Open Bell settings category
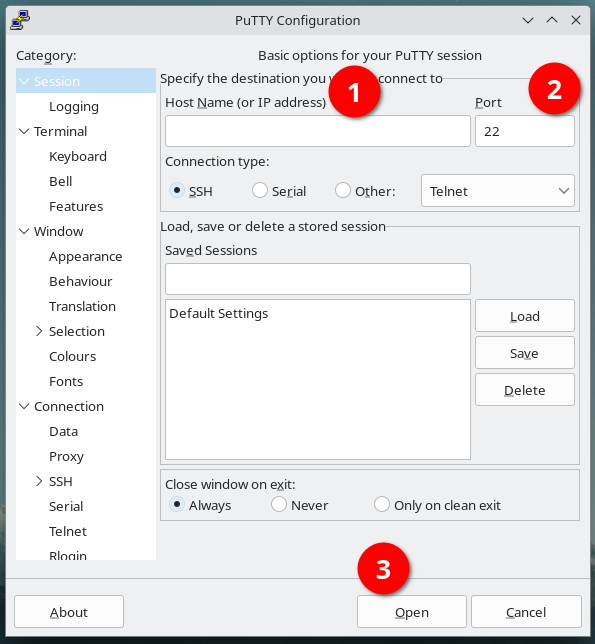This screenshot has height=644, width=595. 61,181
